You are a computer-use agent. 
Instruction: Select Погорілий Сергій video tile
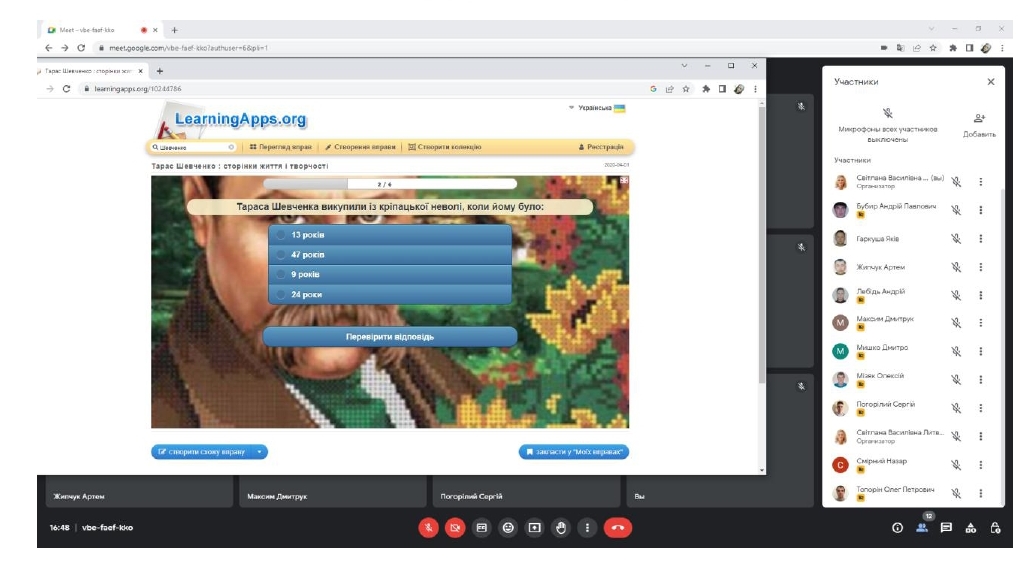[x=527, y=491]
